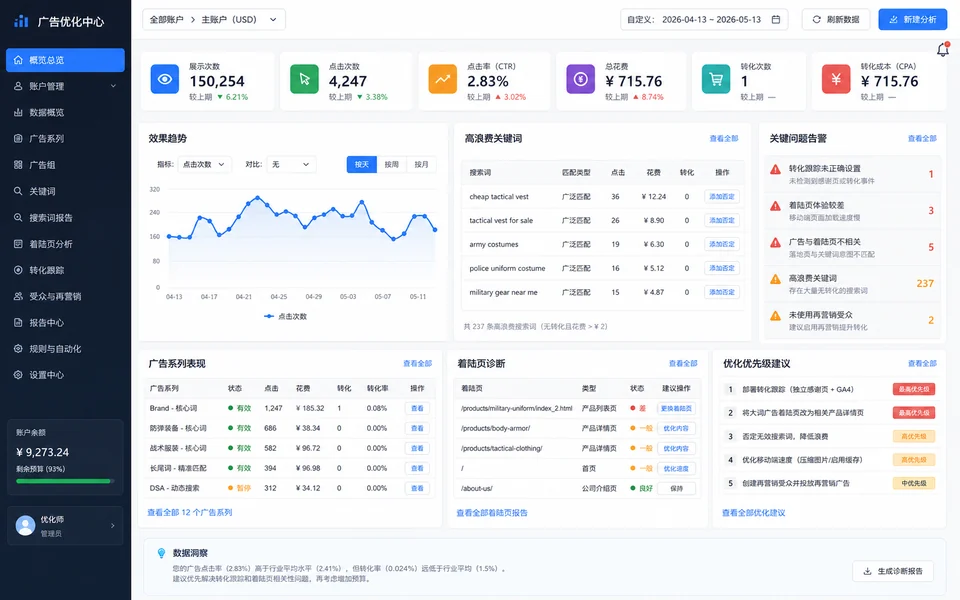This screenshot has height=600, width=960.
Task: Click the green cursor clicks icon
Action: click(x=304, y=79)
